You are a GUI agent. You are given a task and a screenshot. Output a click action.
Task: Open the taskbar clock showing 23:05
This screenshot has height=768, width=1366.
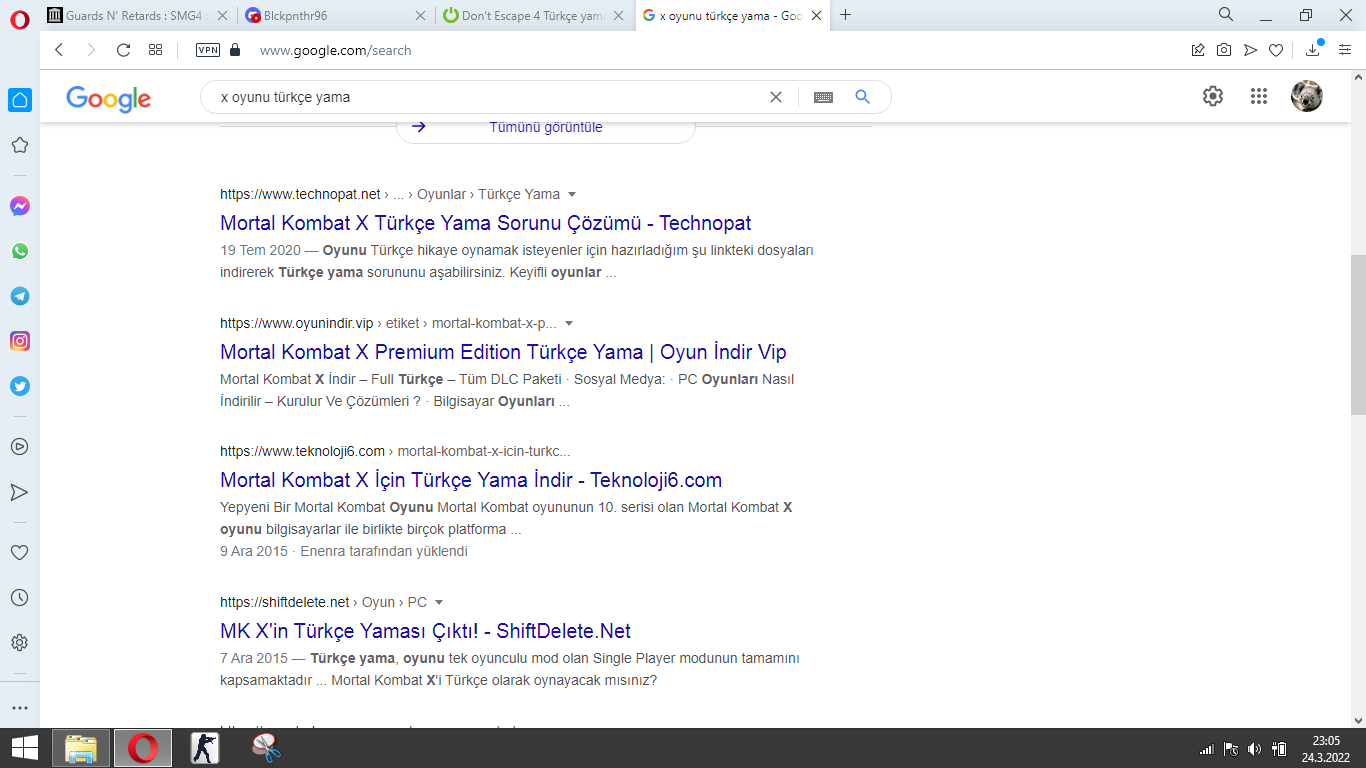tap(1327, 748)
